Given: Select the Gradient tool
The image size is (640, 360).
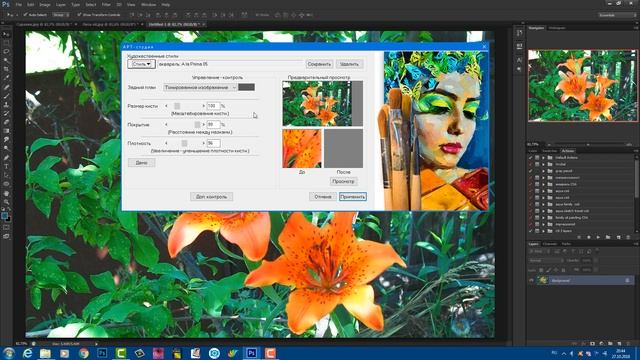Looking at the screenshot, I should 6,131.
